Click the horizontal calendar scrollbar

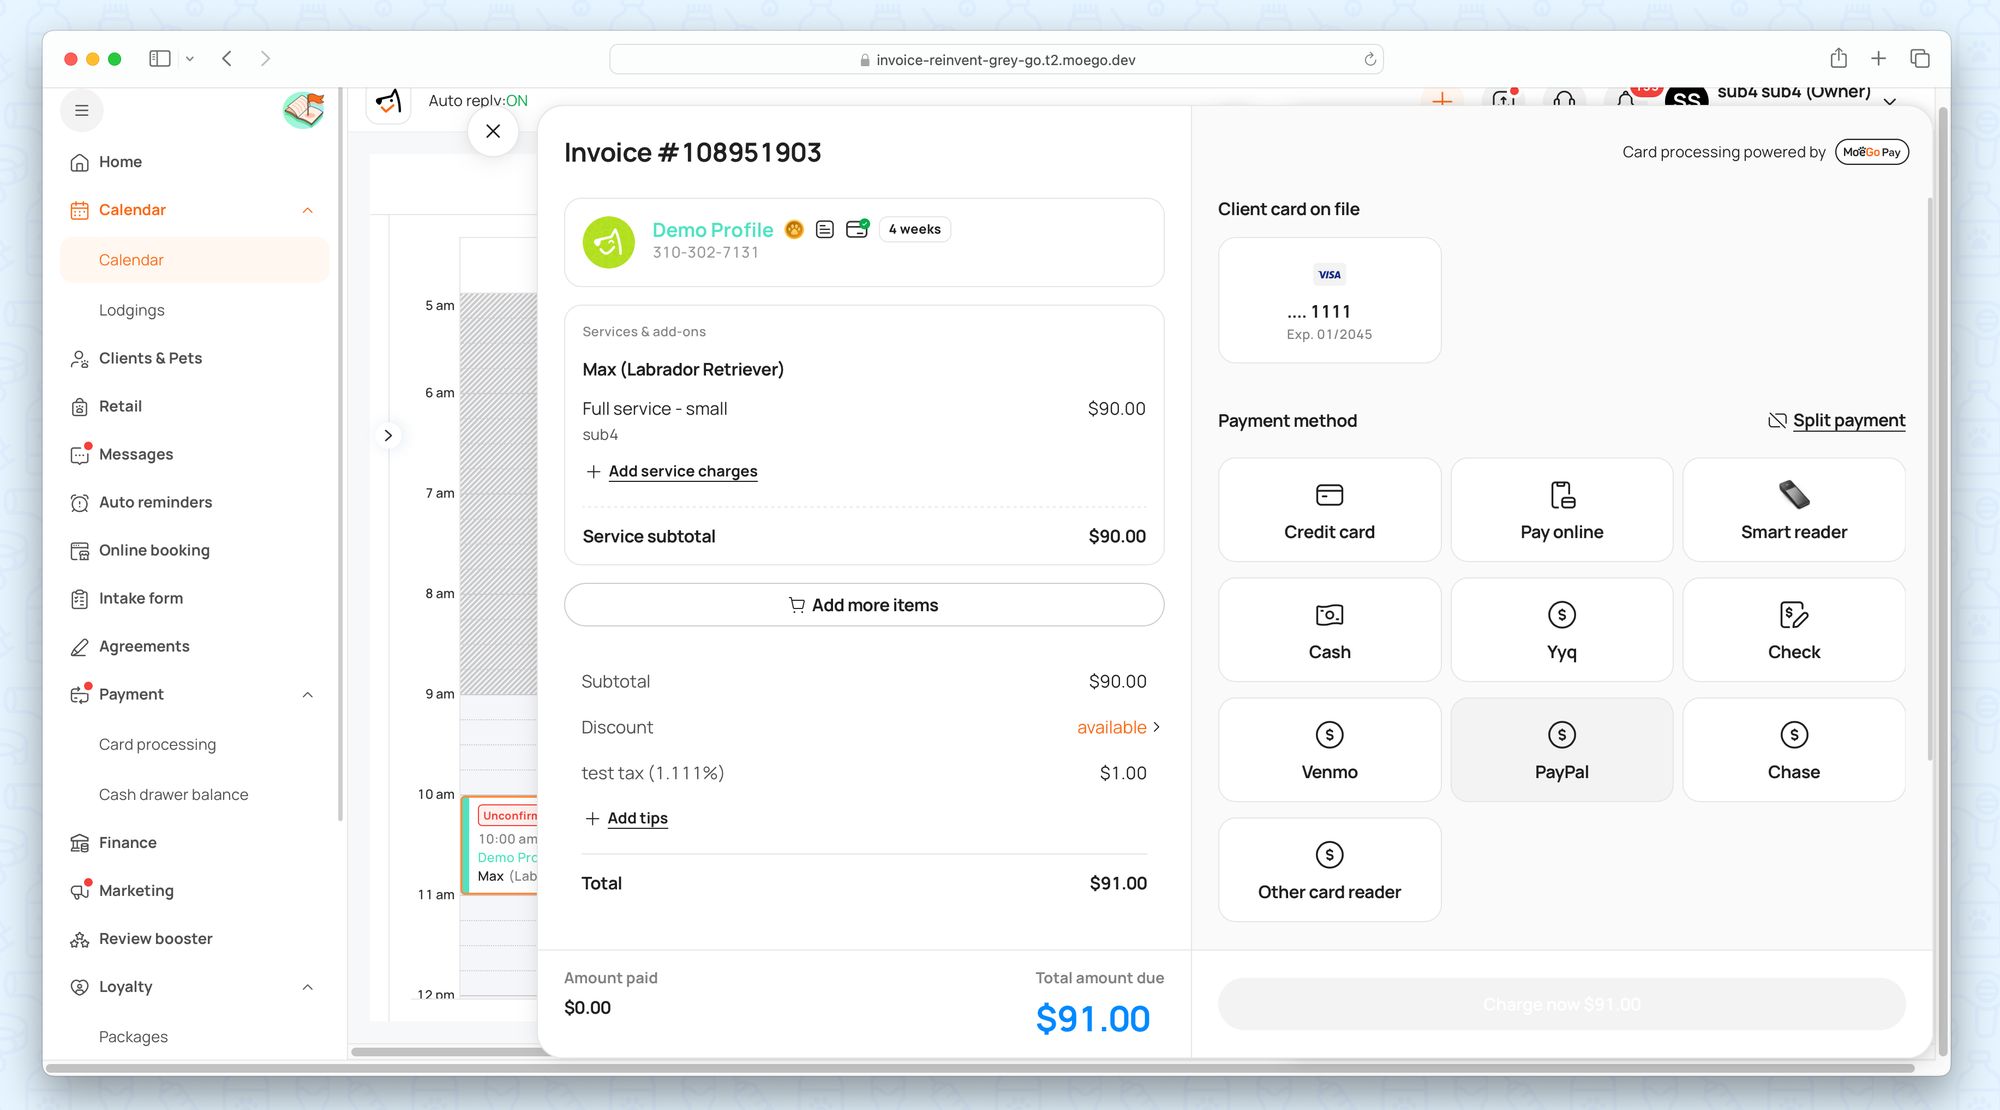point(445,1051)
